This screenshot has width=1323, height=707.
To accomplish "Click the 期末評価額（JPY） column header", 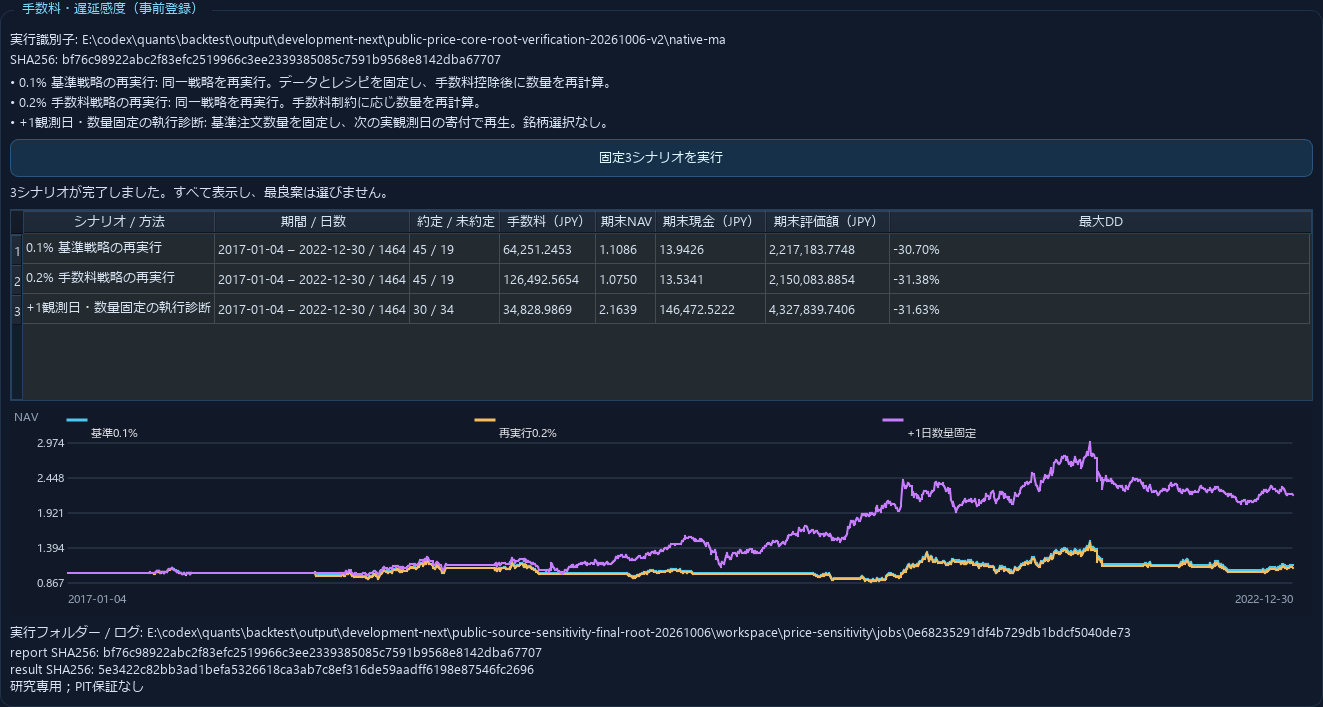I will coord(827,222).
